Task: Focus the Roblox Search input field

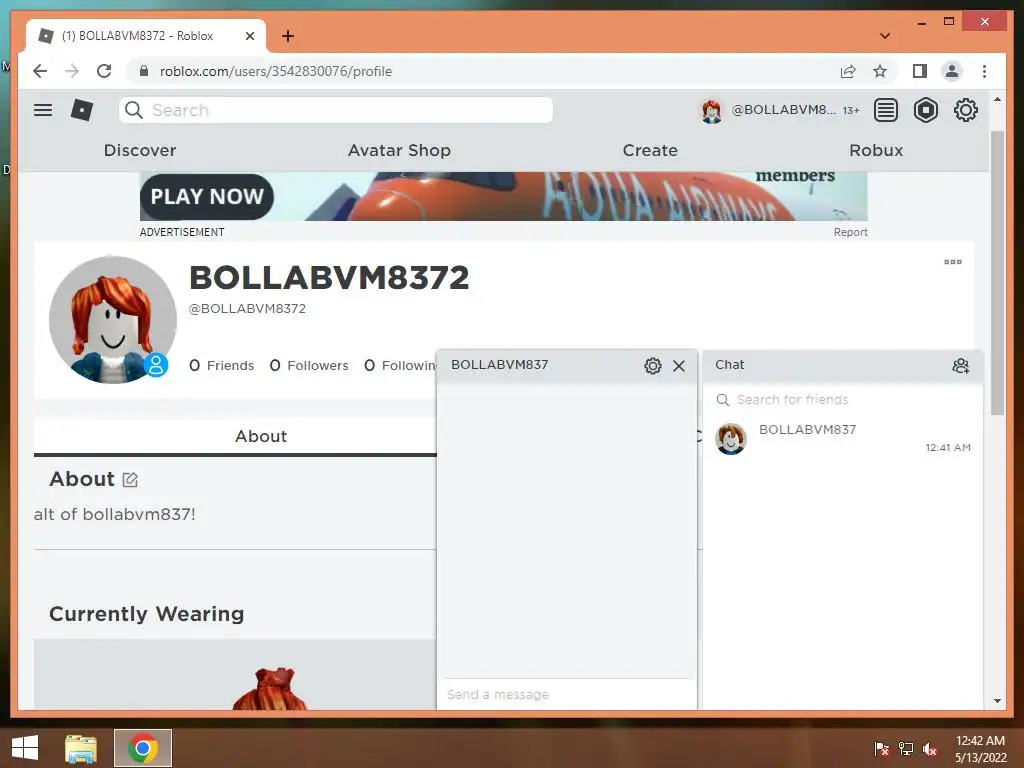Action: point(336,110)
